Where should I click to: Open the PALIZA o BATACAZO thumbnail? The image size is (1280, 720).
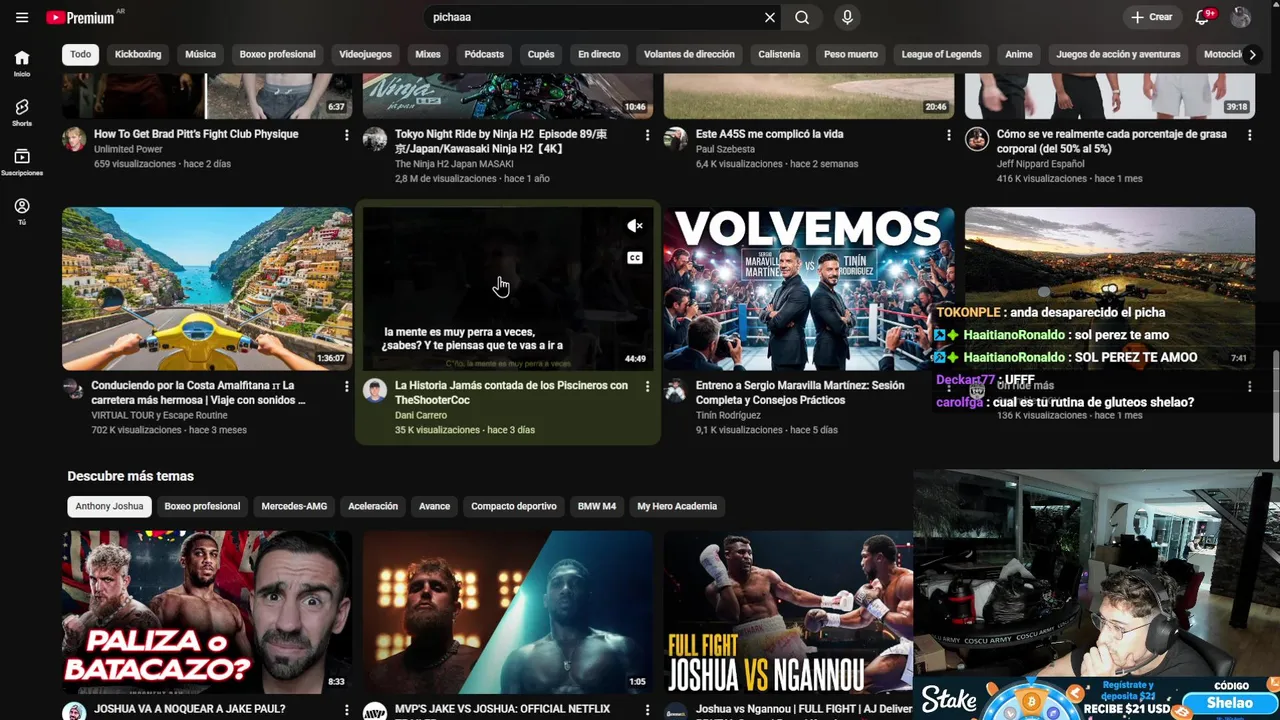207,612
